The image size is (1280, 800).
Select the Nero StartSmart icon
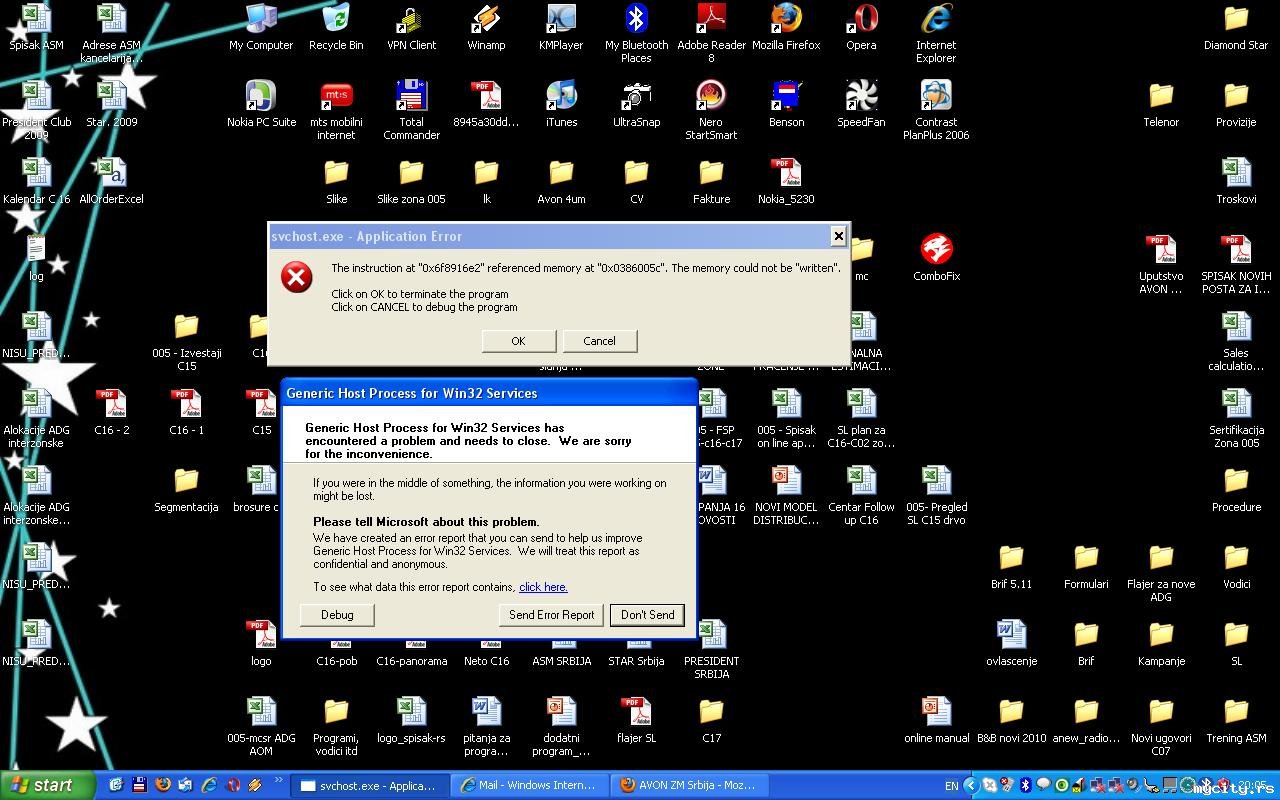[x=711, y=110]
